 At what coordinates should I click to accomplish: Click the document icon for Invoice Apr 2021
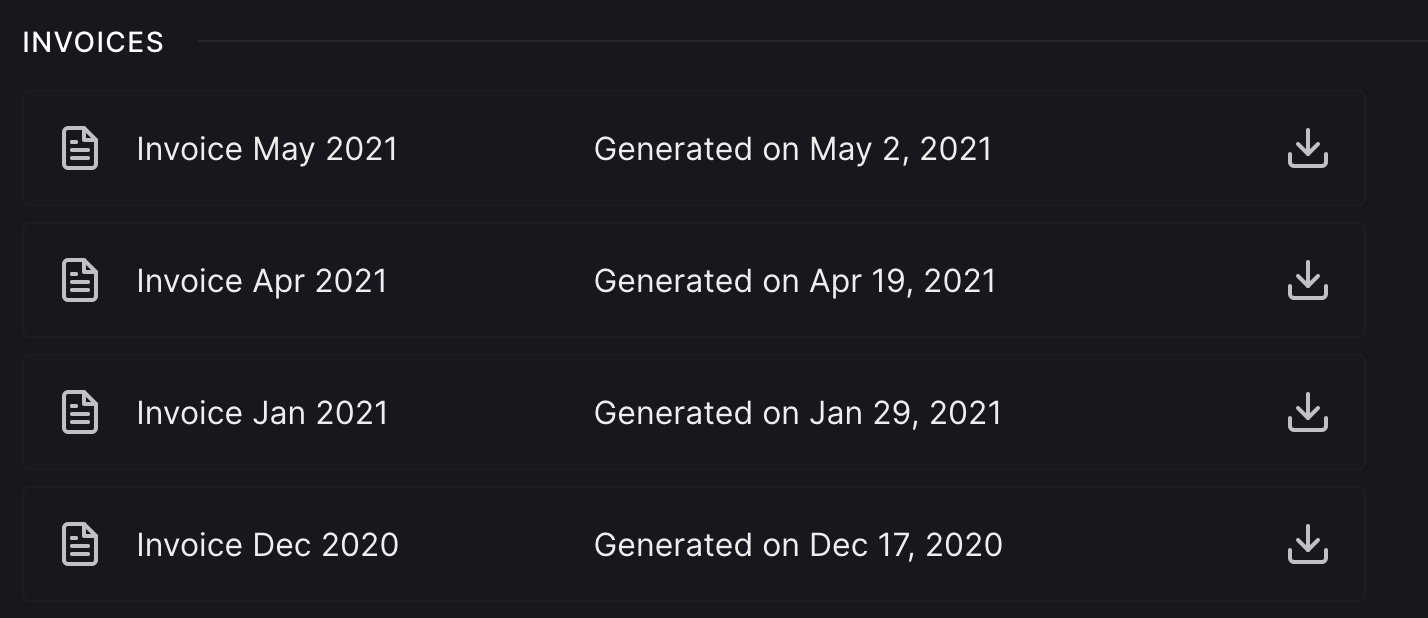[80, 281]
